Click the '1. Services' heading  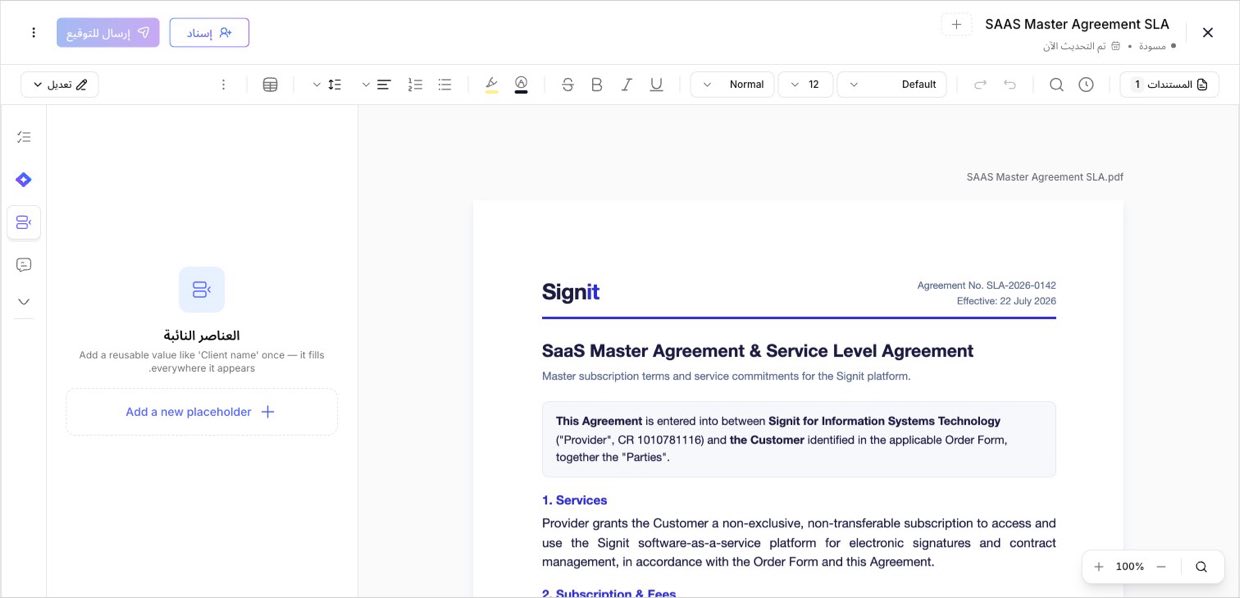574,500
